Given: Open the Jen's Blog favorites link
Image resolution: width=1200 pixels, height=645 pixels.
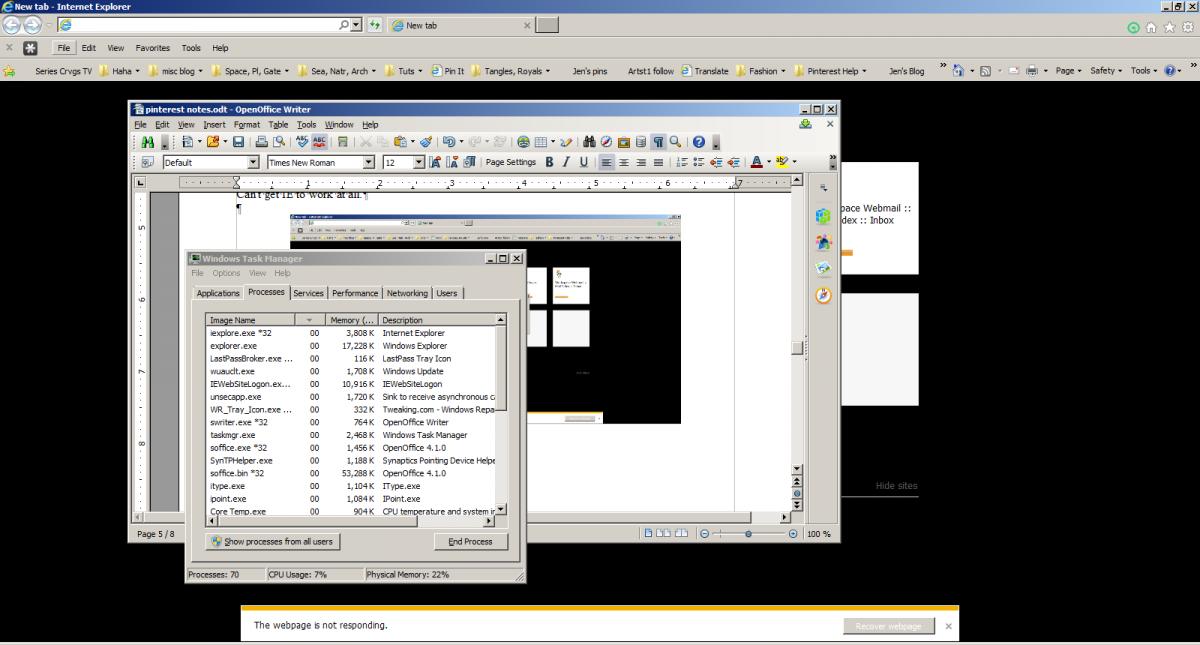Looking at the screenshot, I should 906,71.
